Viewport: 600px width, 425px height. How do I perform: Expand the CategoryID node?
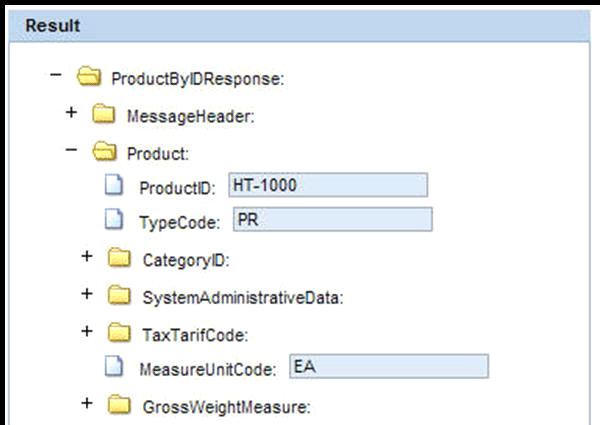87,257
